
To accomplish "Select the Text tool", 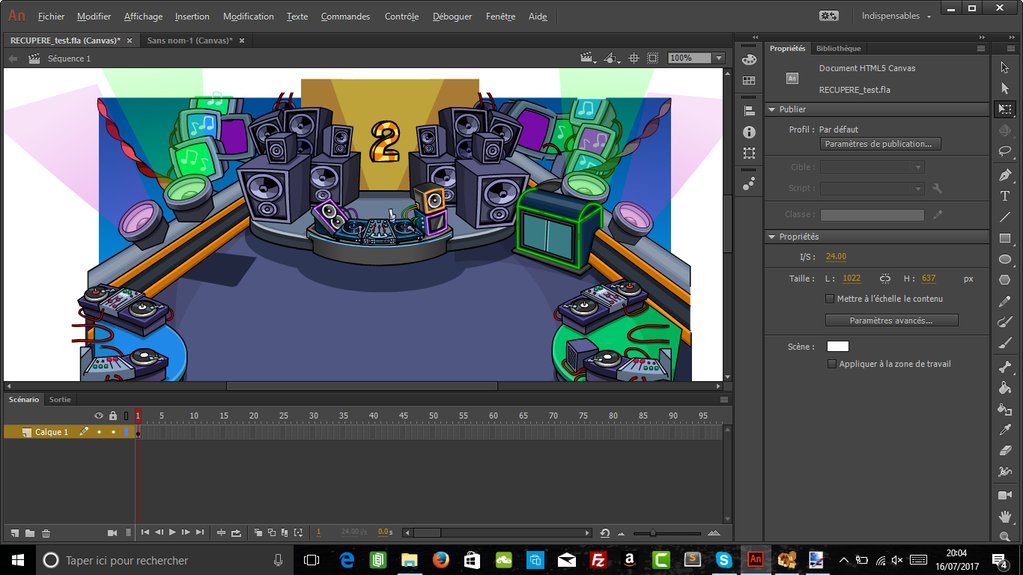I will [1005, 196].
